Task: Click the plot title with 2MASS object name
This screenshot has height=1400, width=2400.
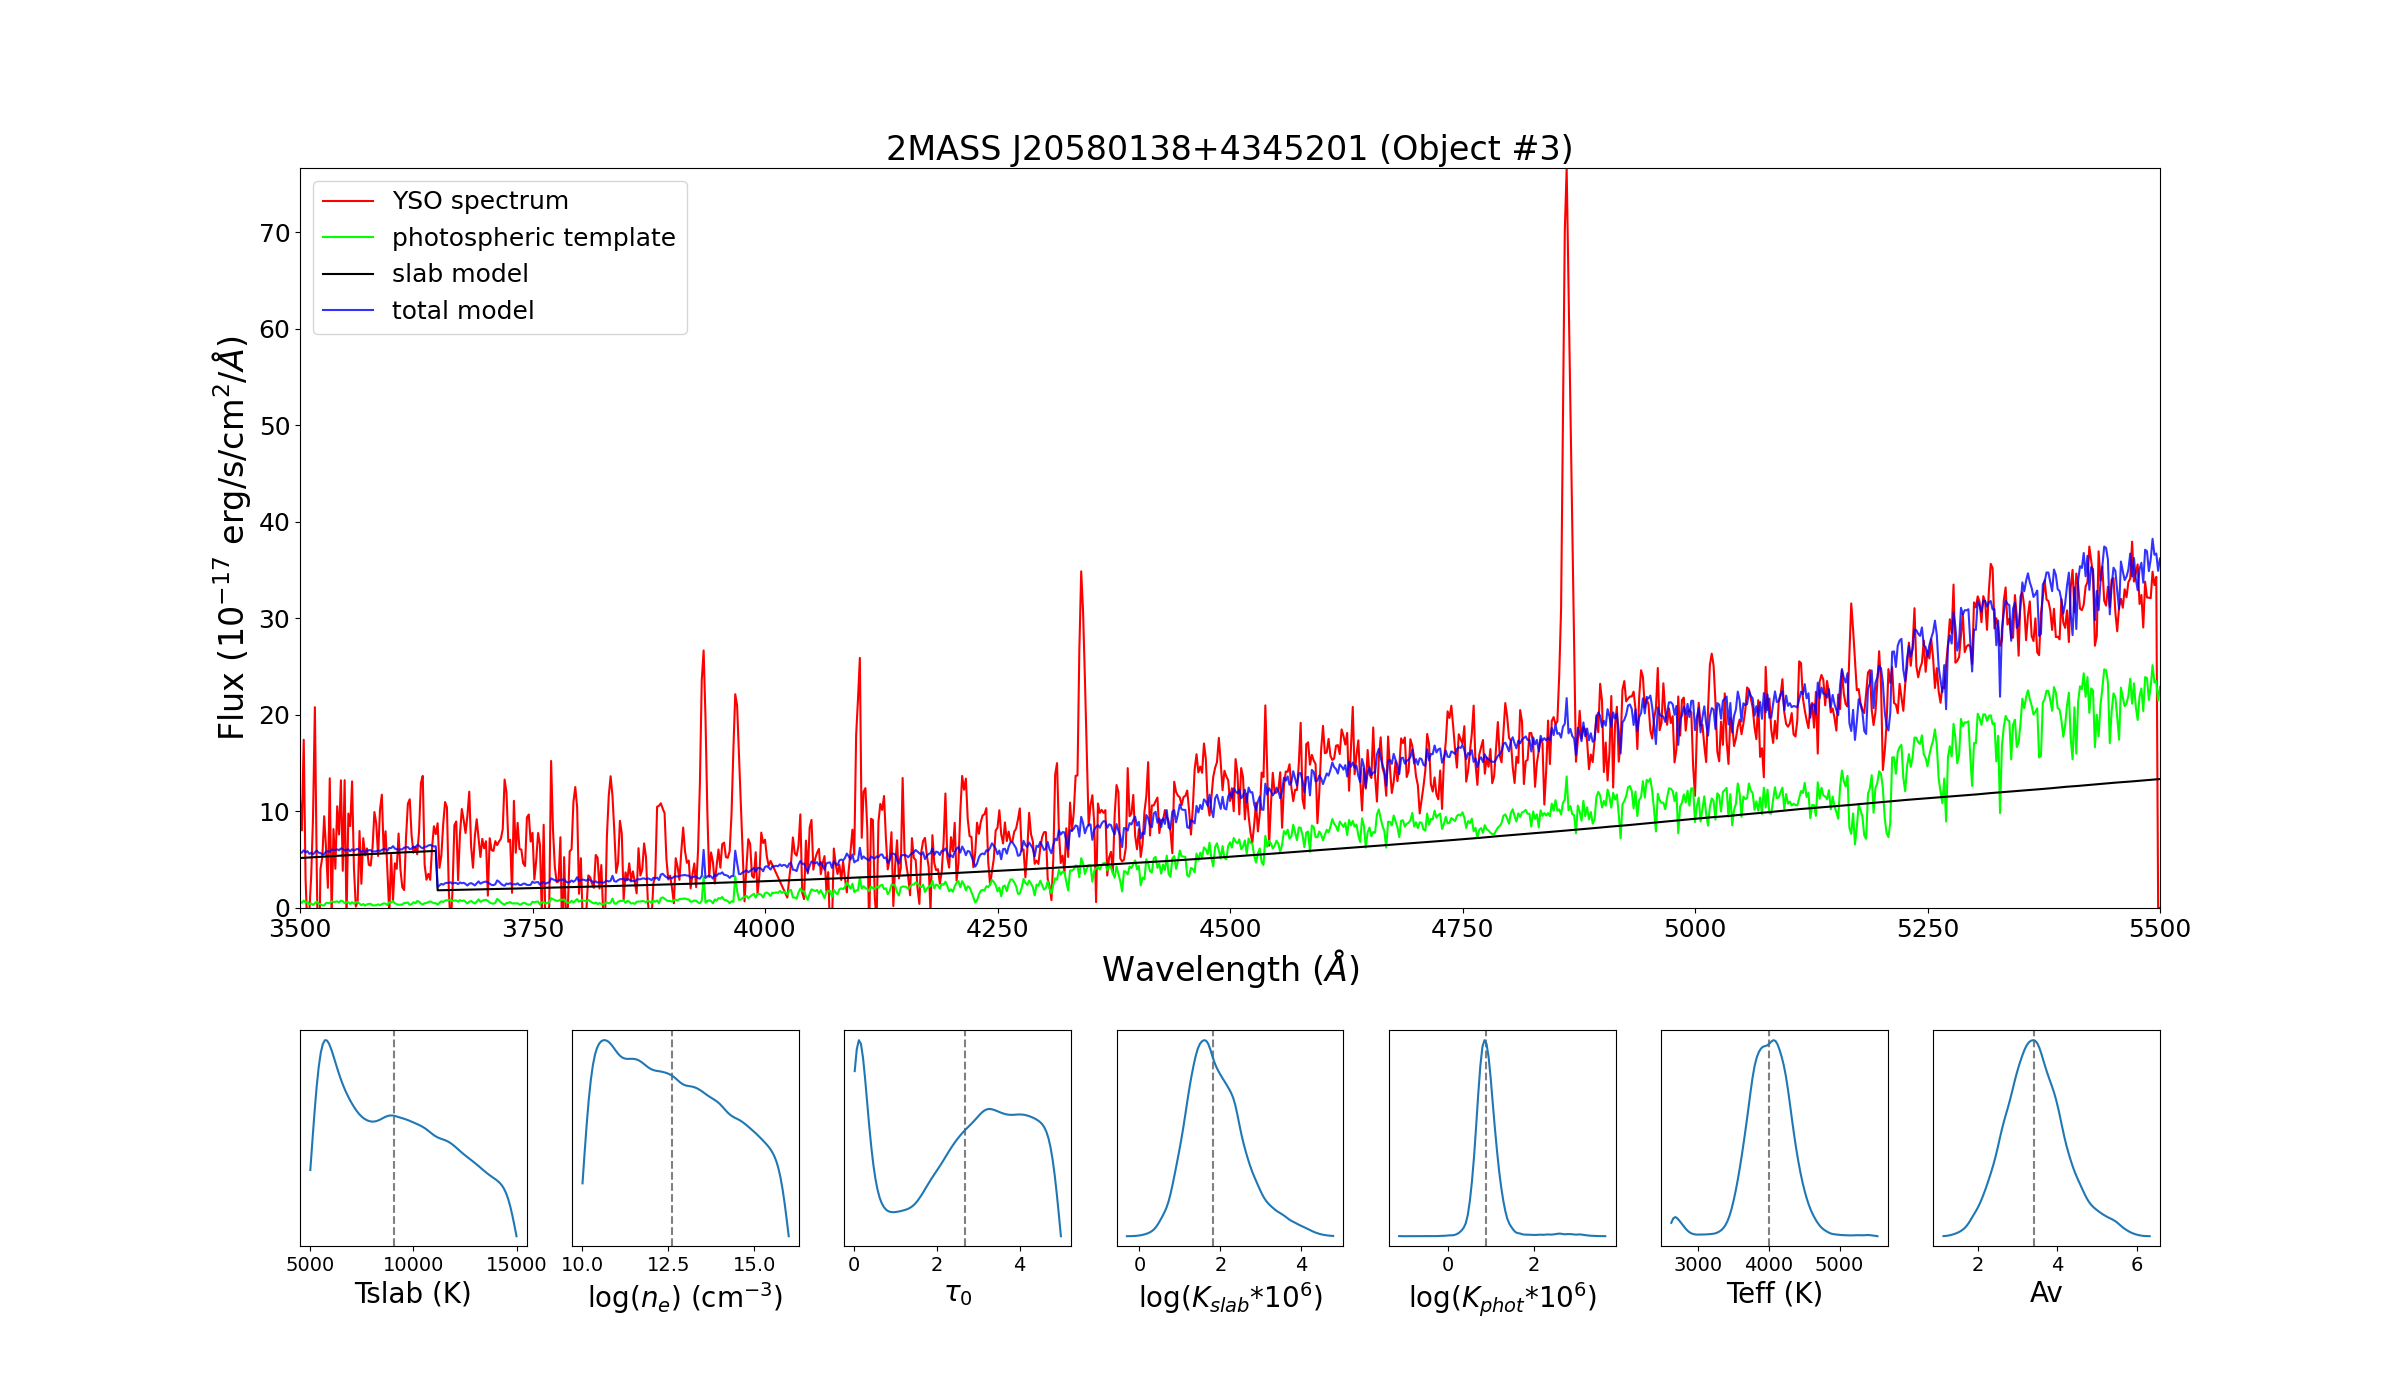Action: pyautogui.click(x=1229, y=149)
